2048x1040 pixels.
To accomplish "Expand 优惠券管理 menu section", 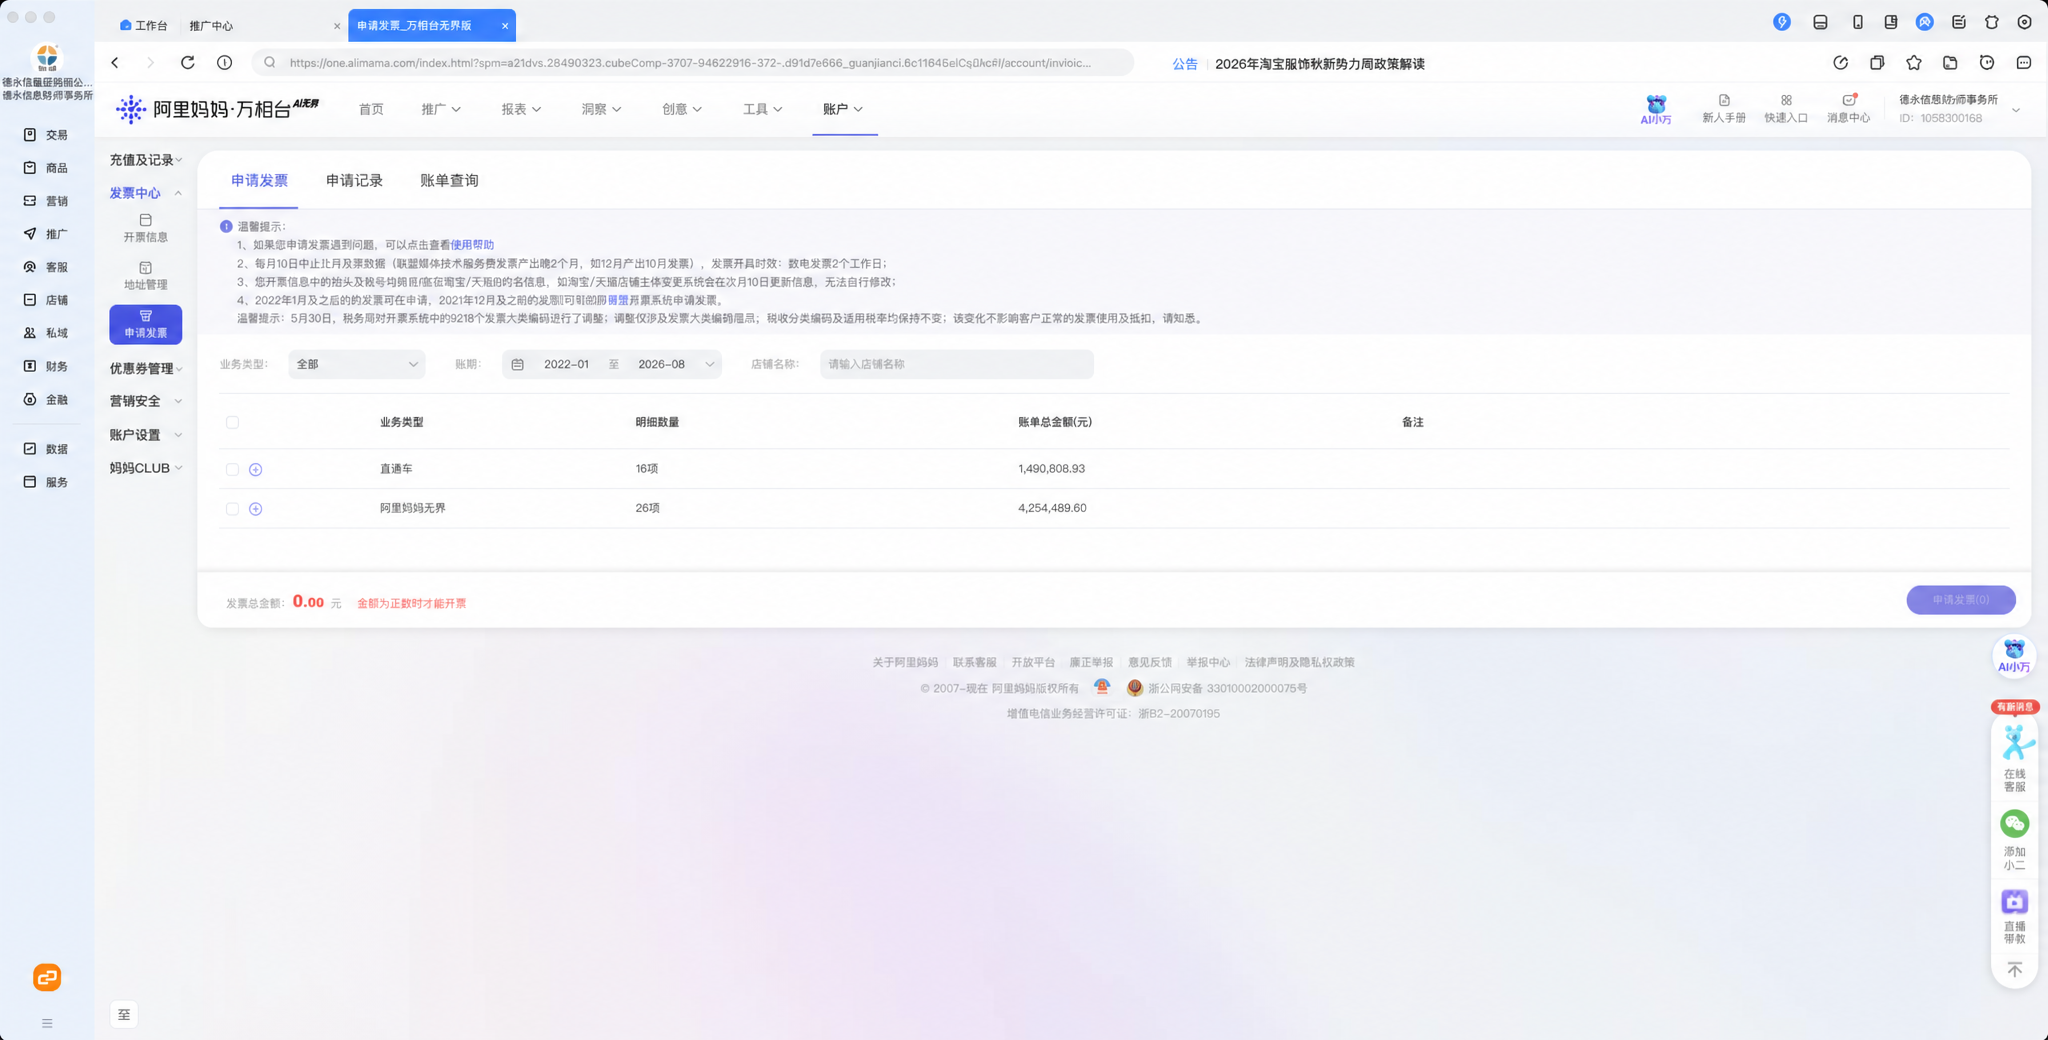I will [x=146, y=368].
